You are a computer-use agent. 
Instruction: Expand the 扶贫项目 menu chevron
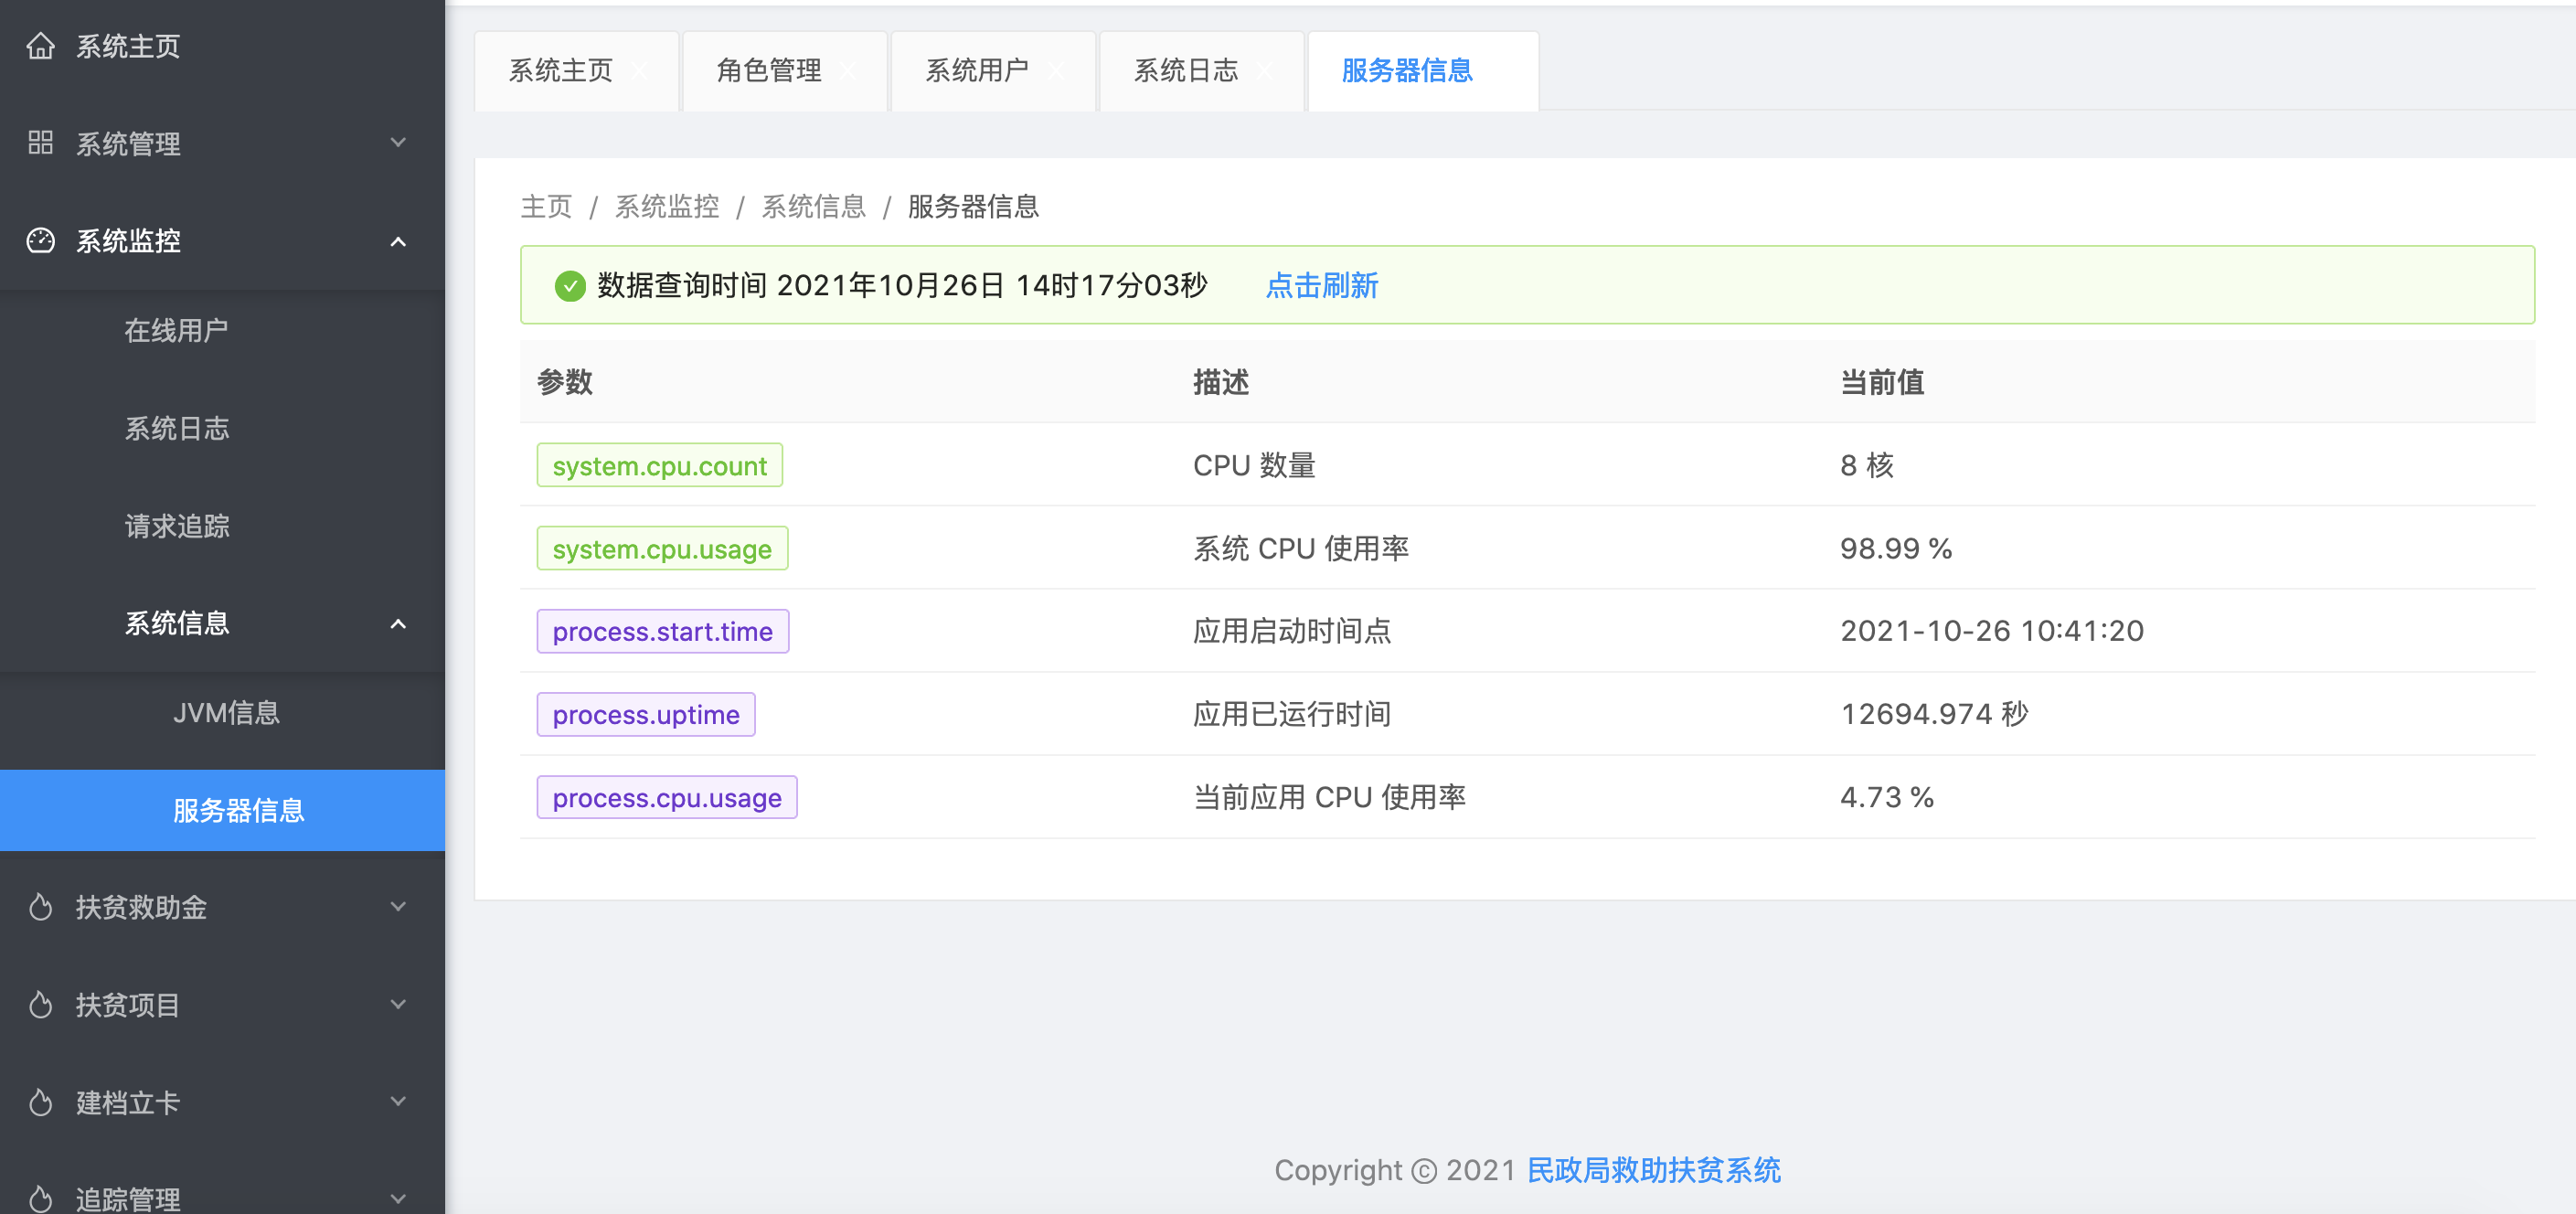398,1004
